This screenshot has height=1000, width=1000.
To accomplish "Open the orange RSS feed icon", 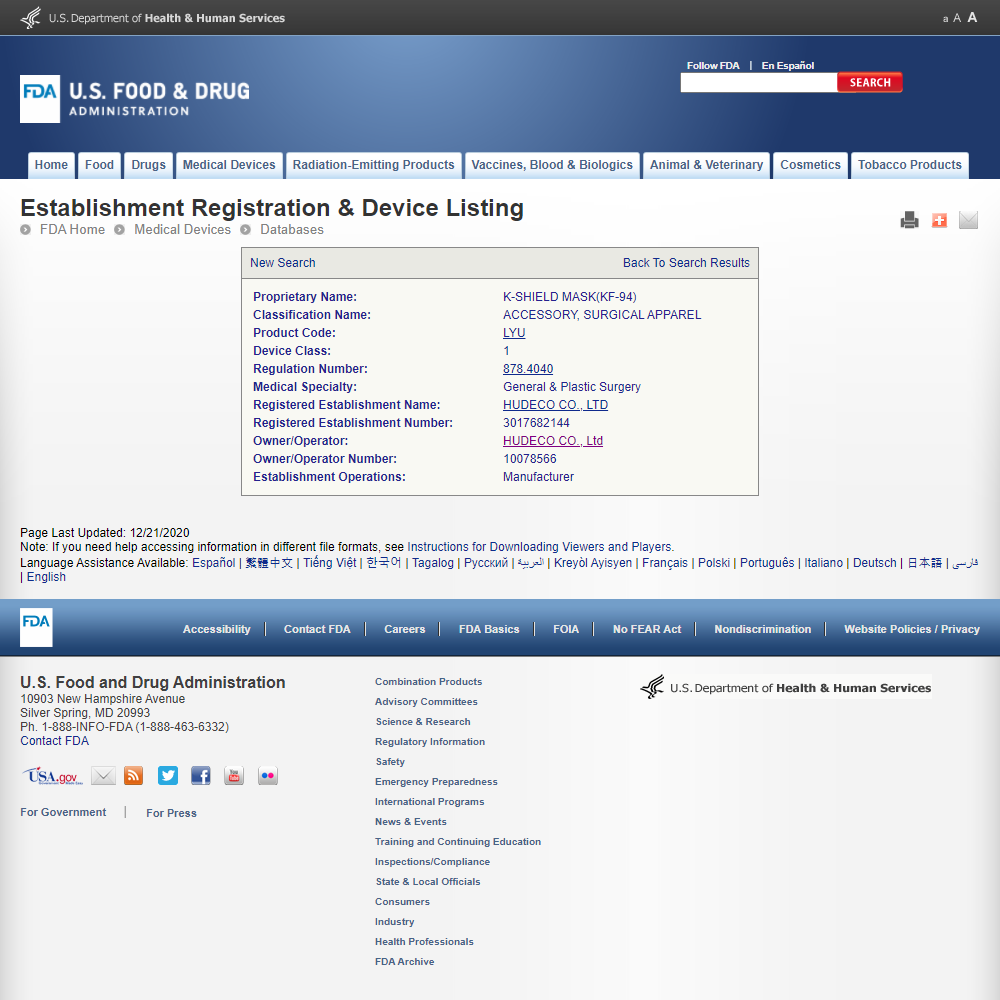I will click(x=133, y=776).
